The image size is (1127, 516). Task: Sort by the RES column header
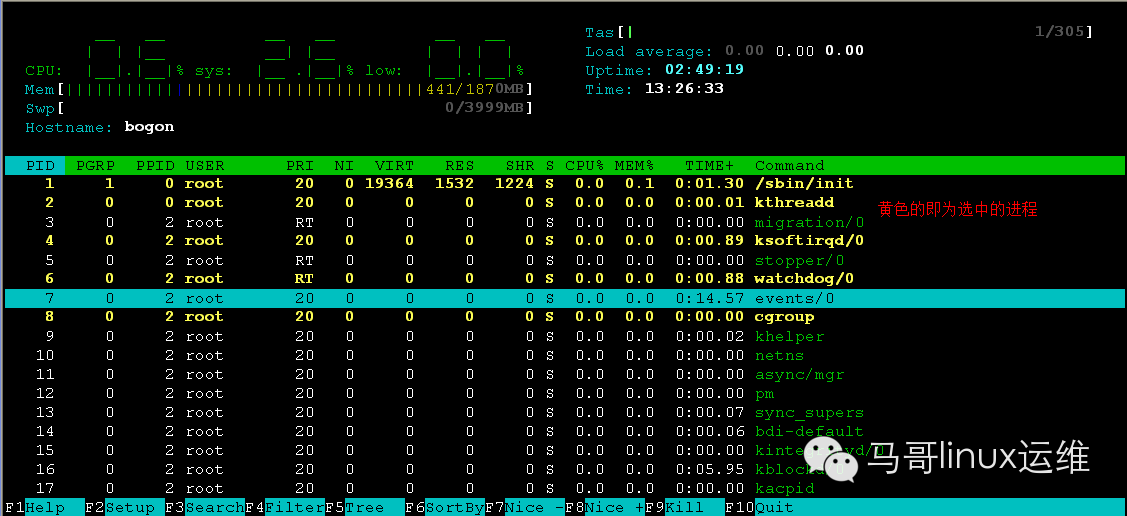[459, 165]
